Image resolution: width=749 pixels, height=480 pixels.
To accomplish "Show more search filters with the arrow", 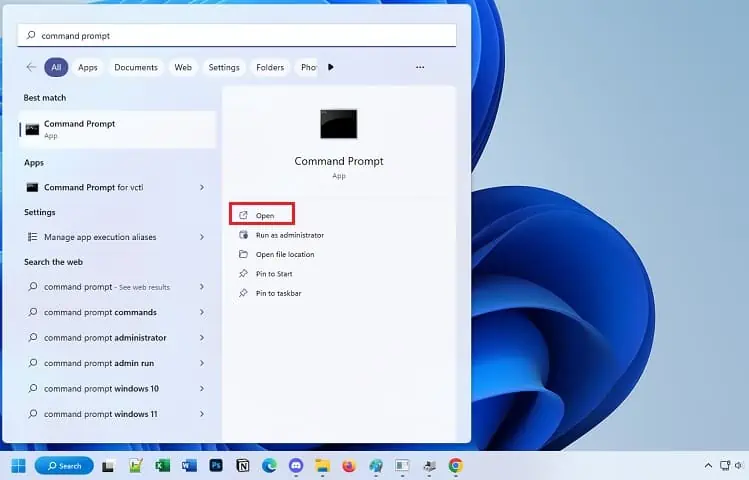I will (331, 67).
